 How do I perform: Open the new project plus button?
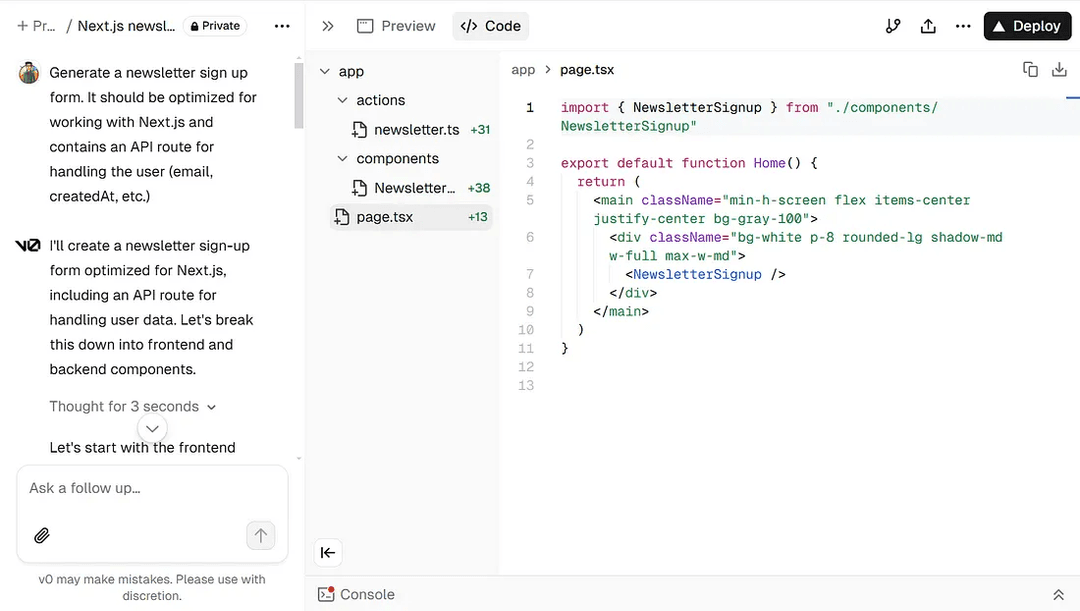pyautogui.click(x=23, y=26)
